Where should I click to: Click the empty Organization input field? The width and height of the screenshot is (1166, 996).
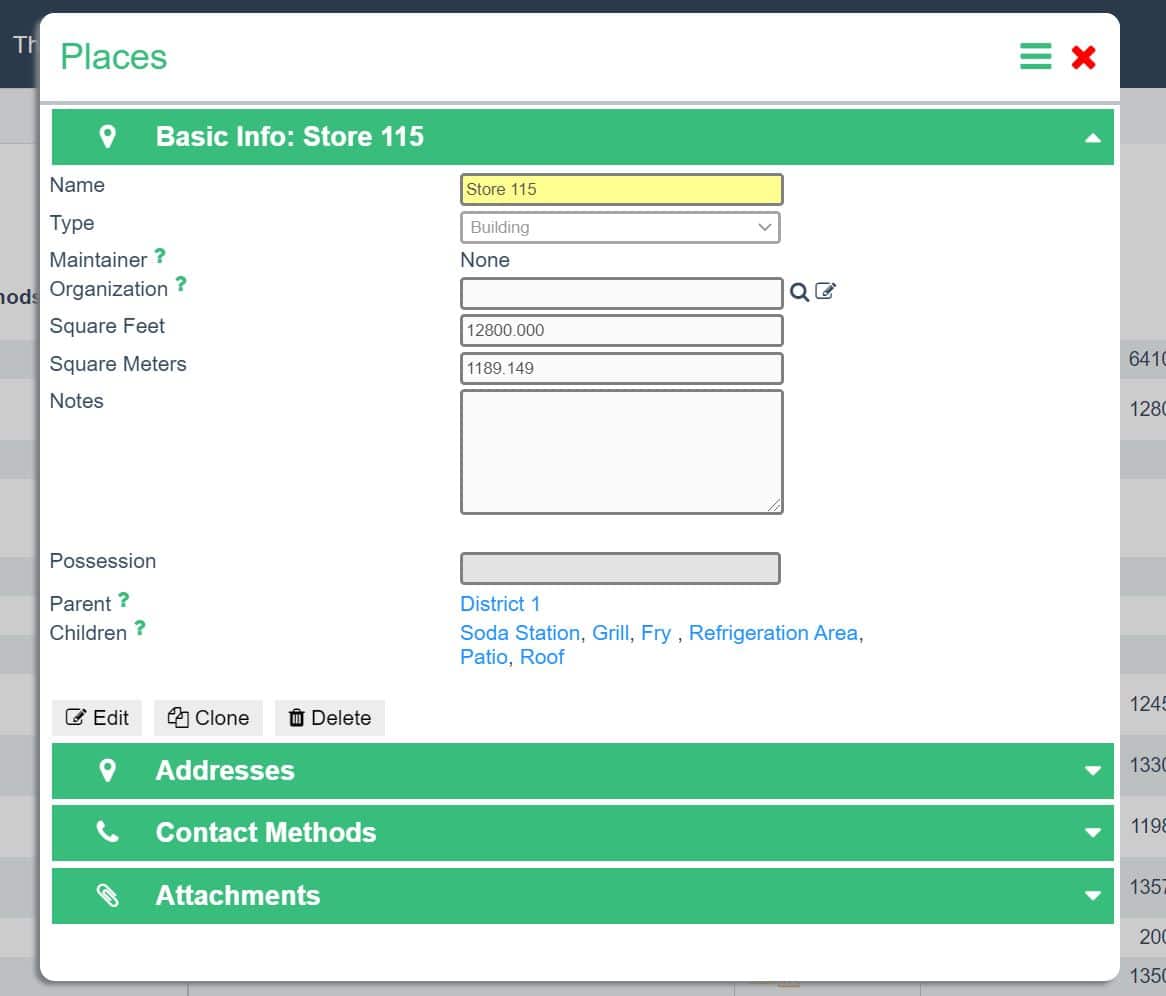[622, 293]
